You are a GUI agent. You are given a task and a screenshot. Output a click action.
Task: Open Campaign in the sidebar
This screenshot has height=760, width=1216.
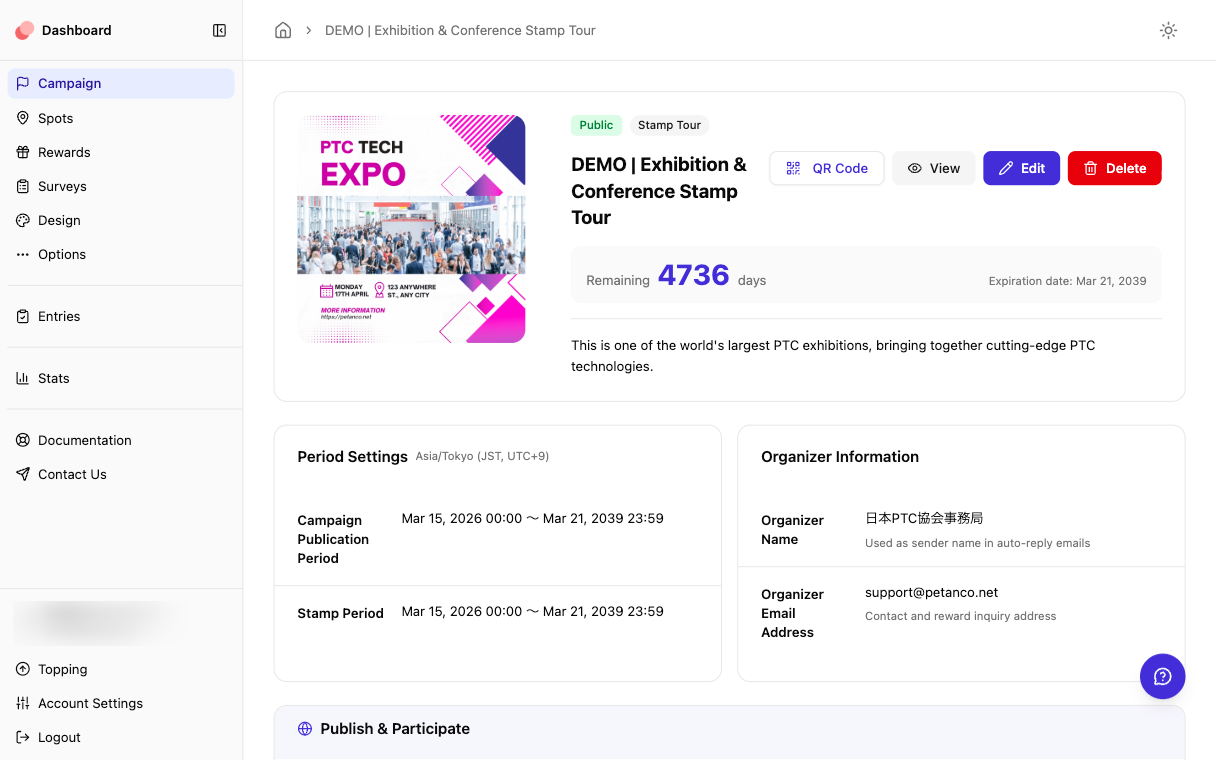[x=121, y=83]
